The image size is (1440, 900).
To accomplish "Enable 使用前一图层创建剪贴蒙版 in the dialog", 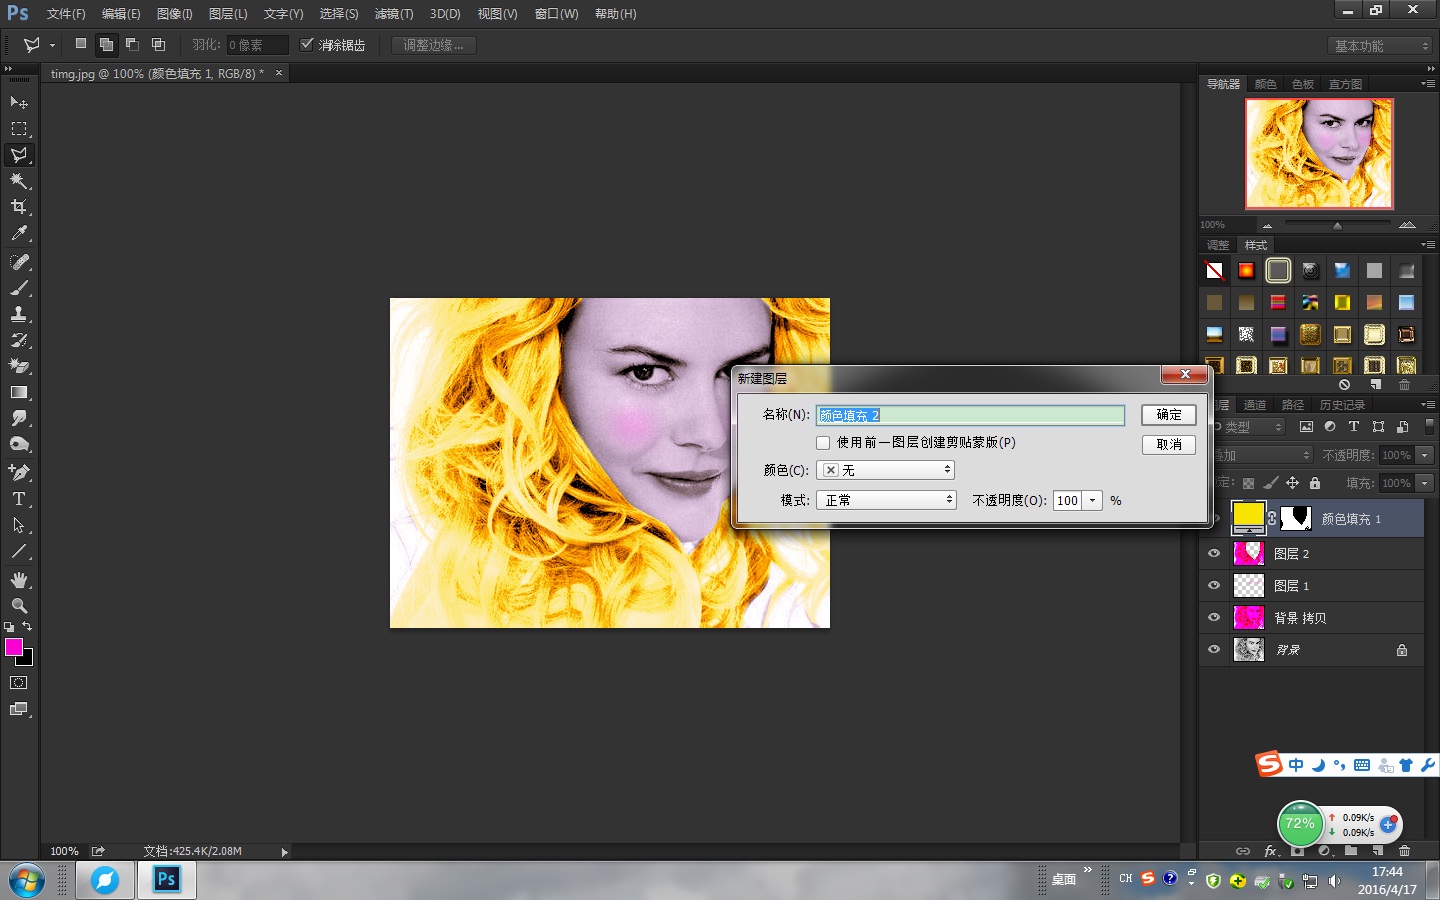I will pos(822,443).
